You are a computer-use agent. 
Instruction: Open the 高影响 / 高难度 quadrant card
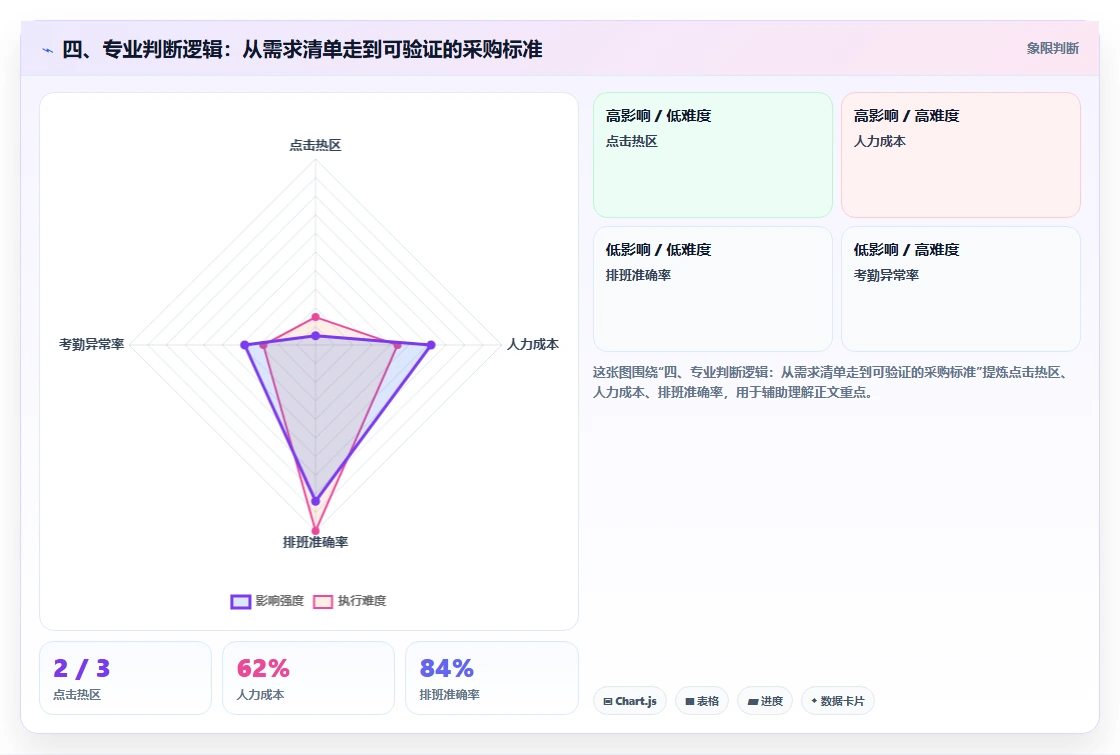[x=961, y=155]
